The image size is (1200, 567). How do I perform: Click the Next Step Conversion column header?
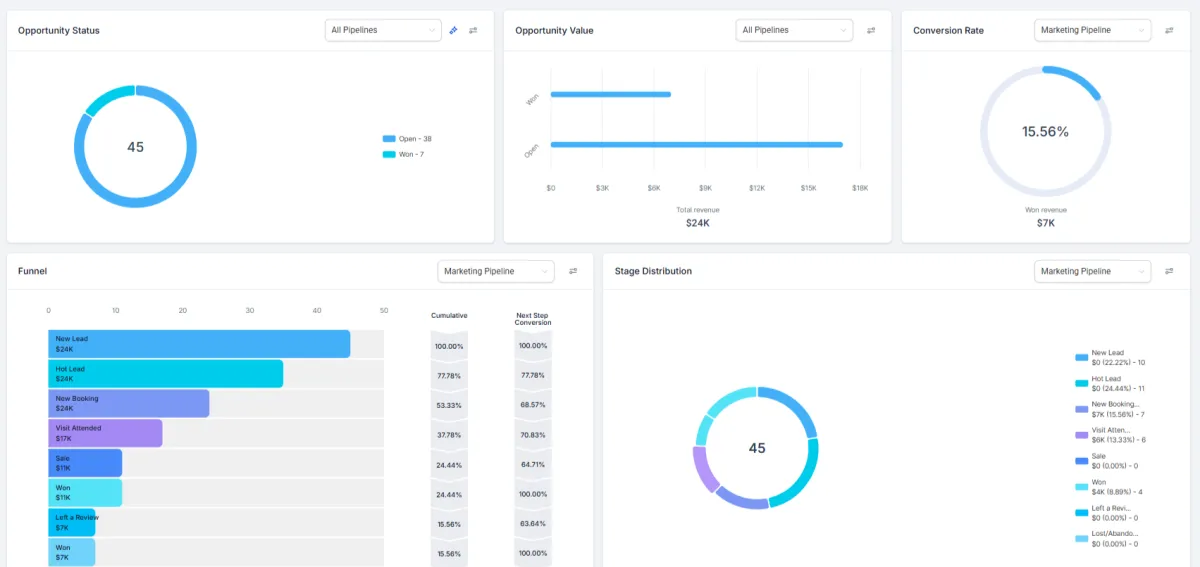533,319
